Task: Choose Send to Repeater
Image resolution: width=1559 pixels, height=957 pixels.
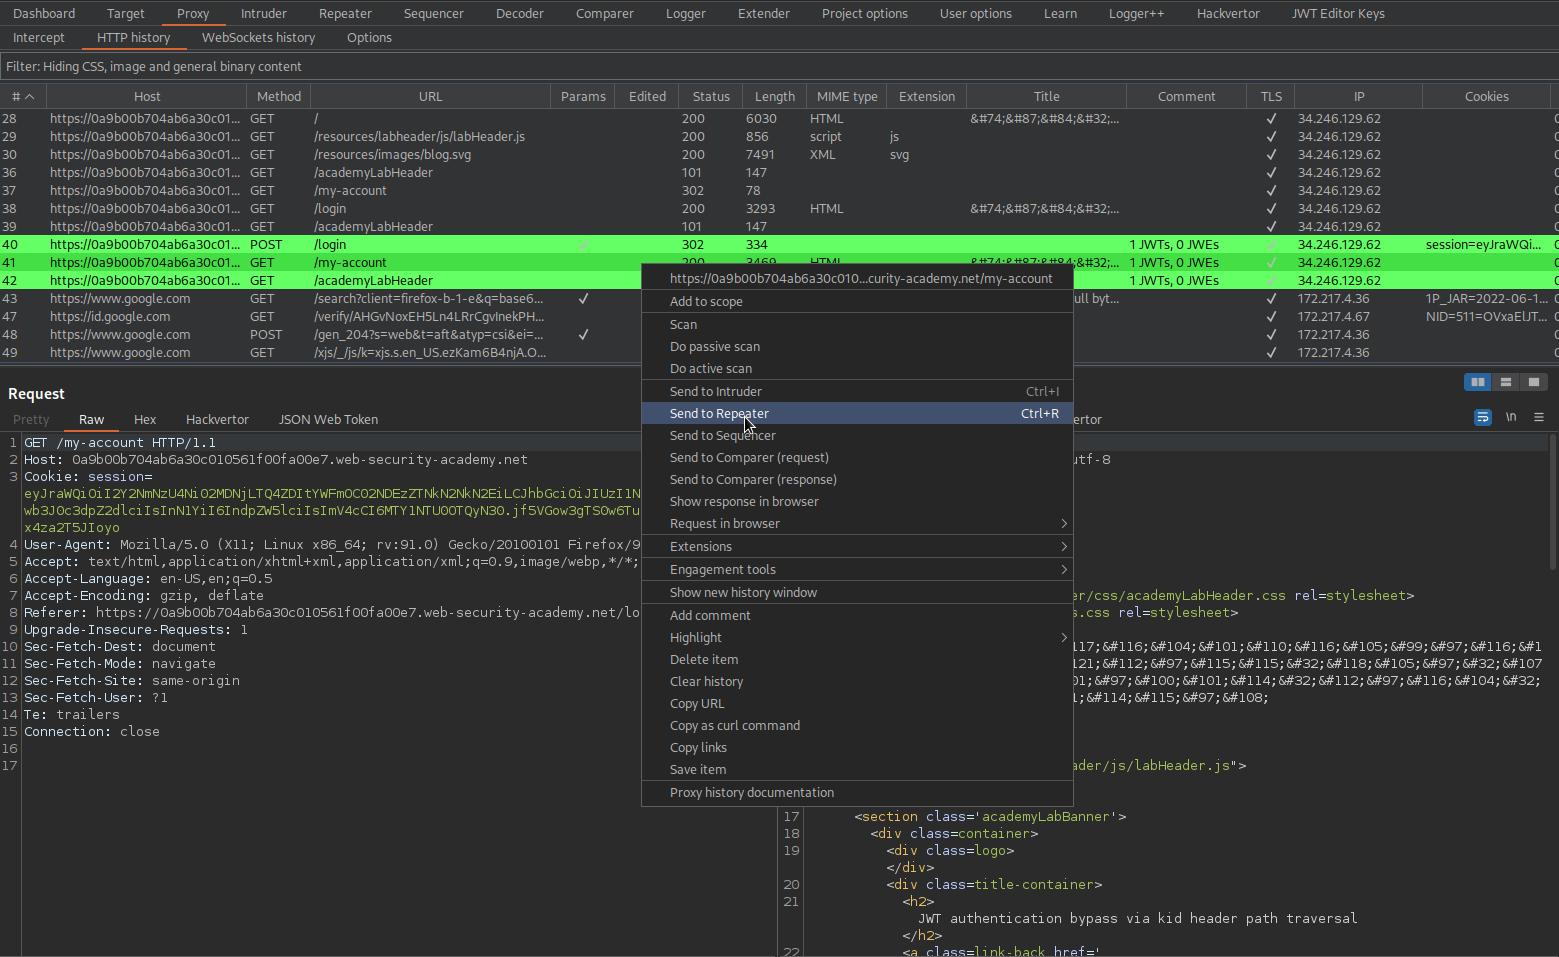Action: tap(857, 414)
